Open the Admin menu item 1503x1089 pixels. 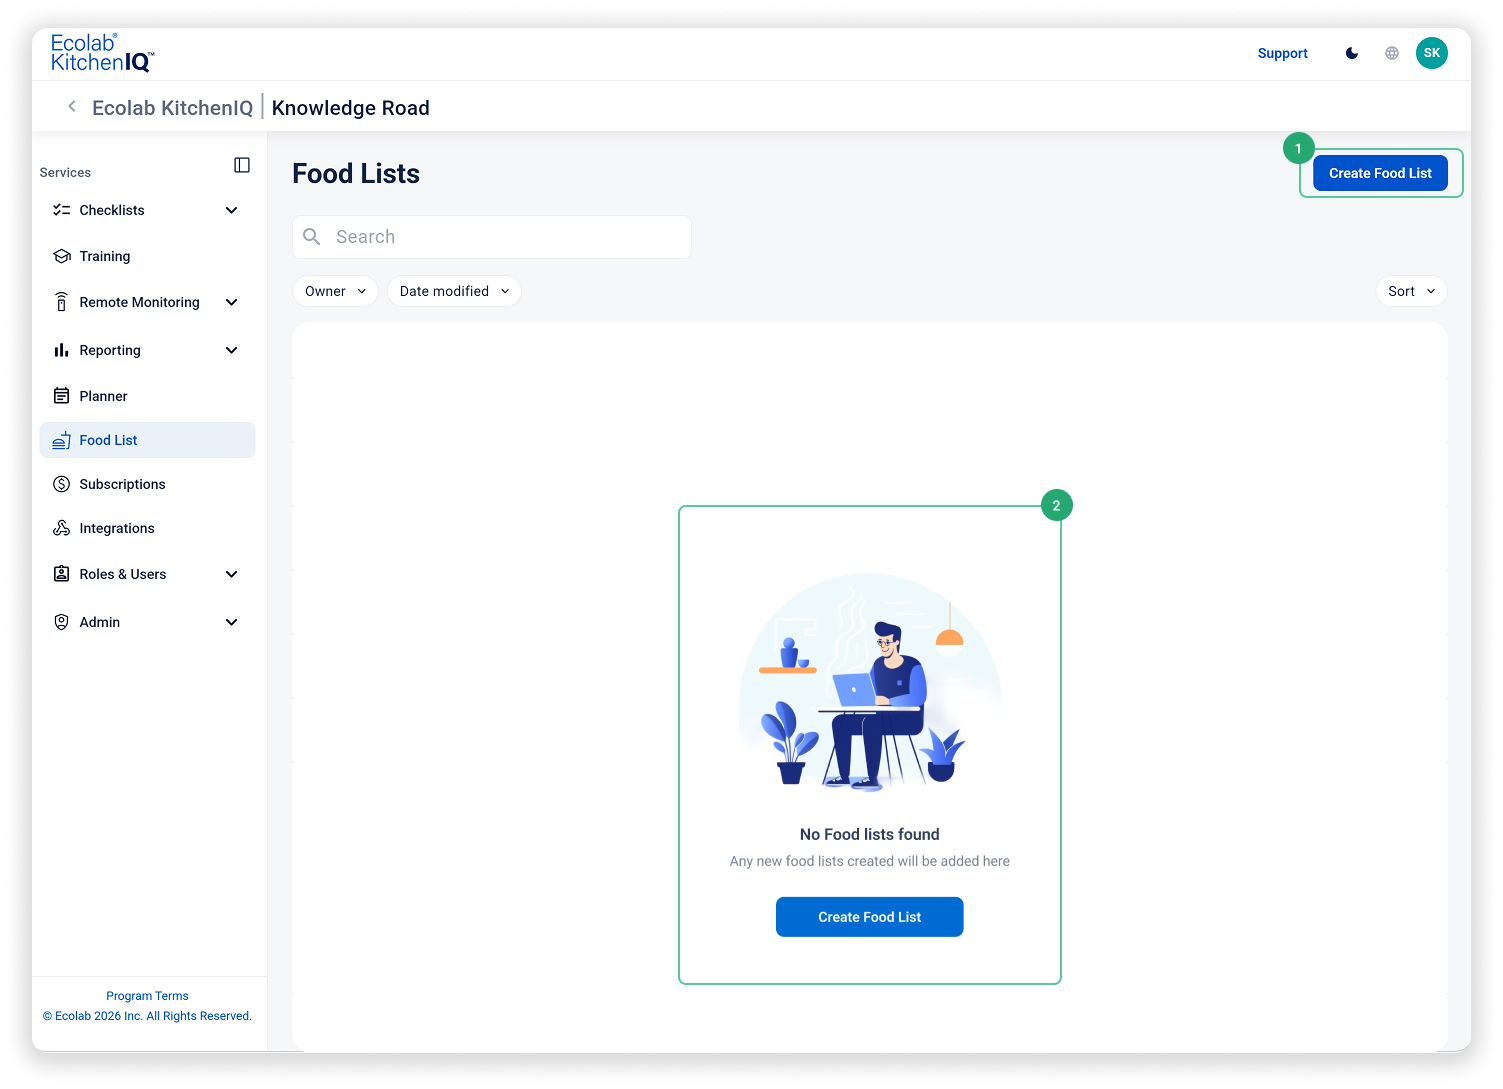147,622
